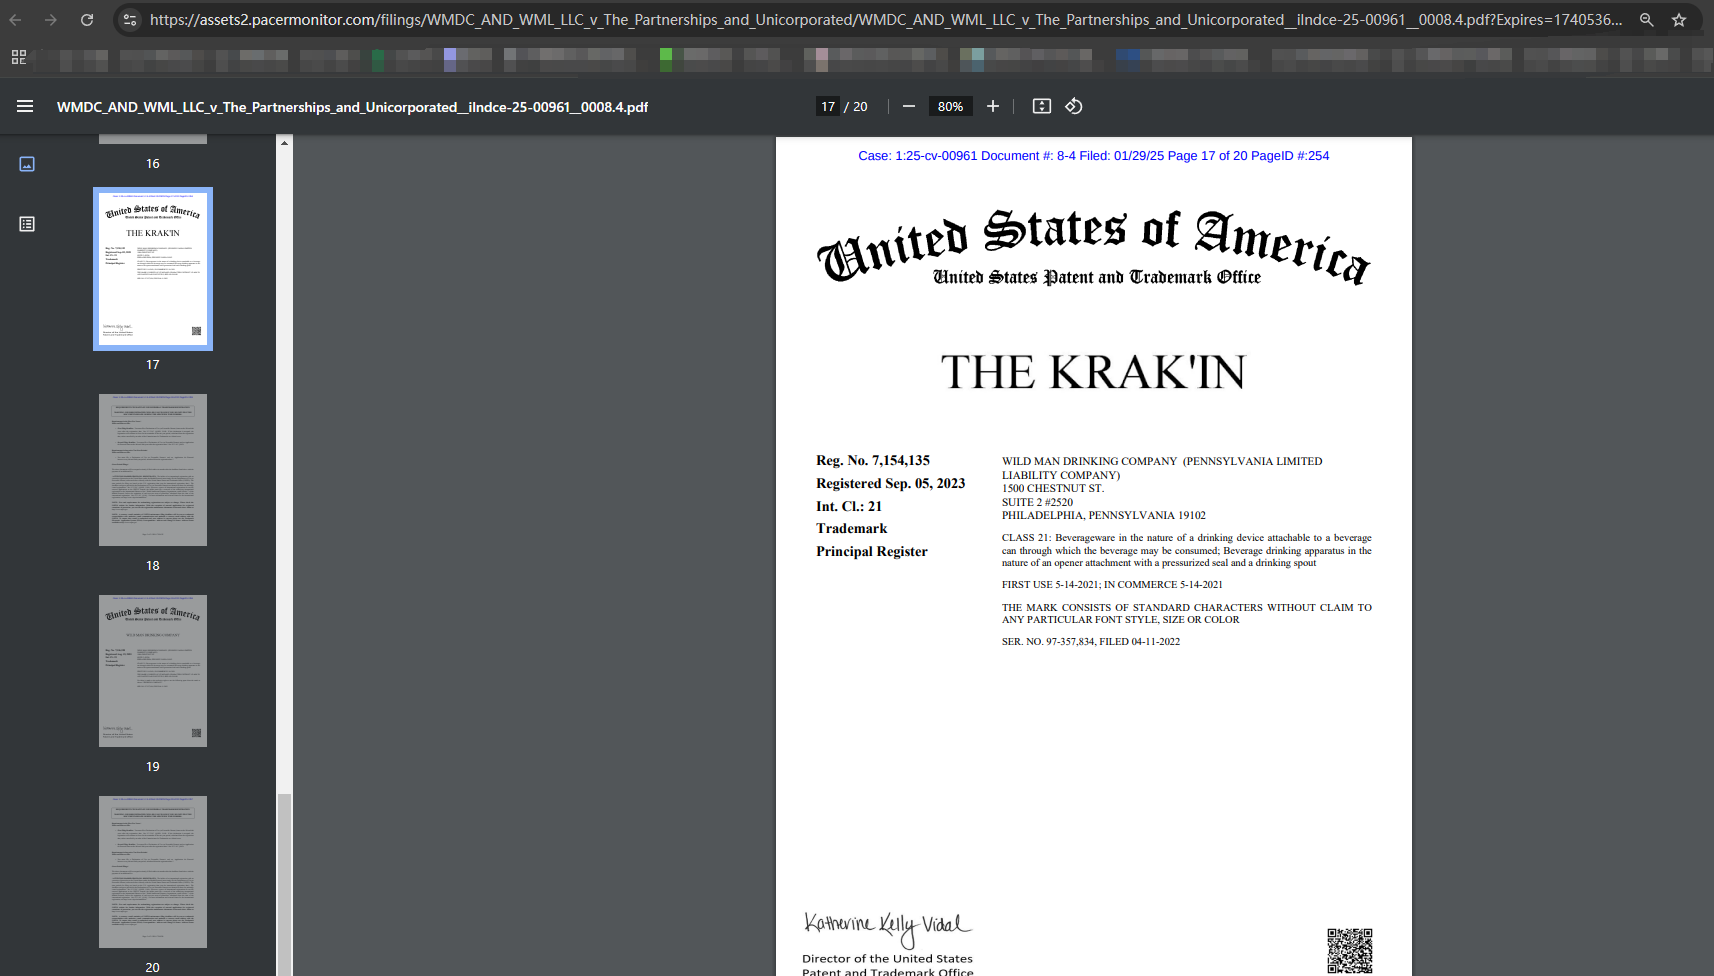Click the thumbnail sidebar scrollbar up arrow
The image size is (1714, 976).
tap(285, 144)
